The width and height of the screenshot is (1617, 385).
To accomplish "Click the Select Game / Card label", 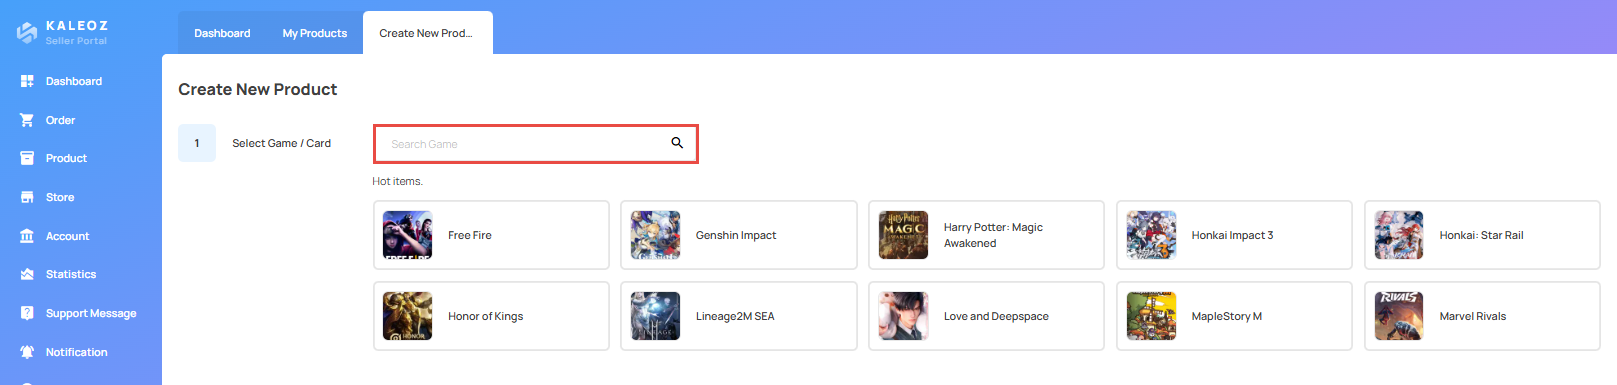I will tap(282, 143).
